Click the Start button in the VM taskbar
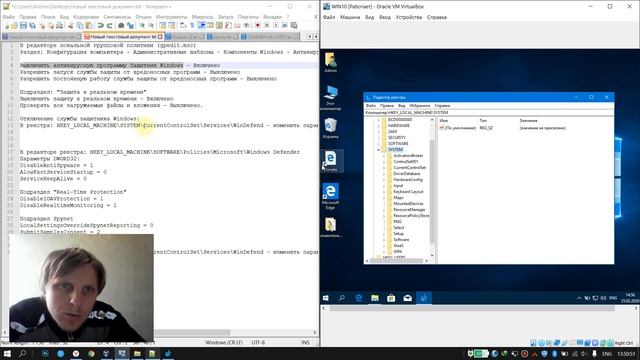This screenshot has width=640, height=360. (326, 298)
